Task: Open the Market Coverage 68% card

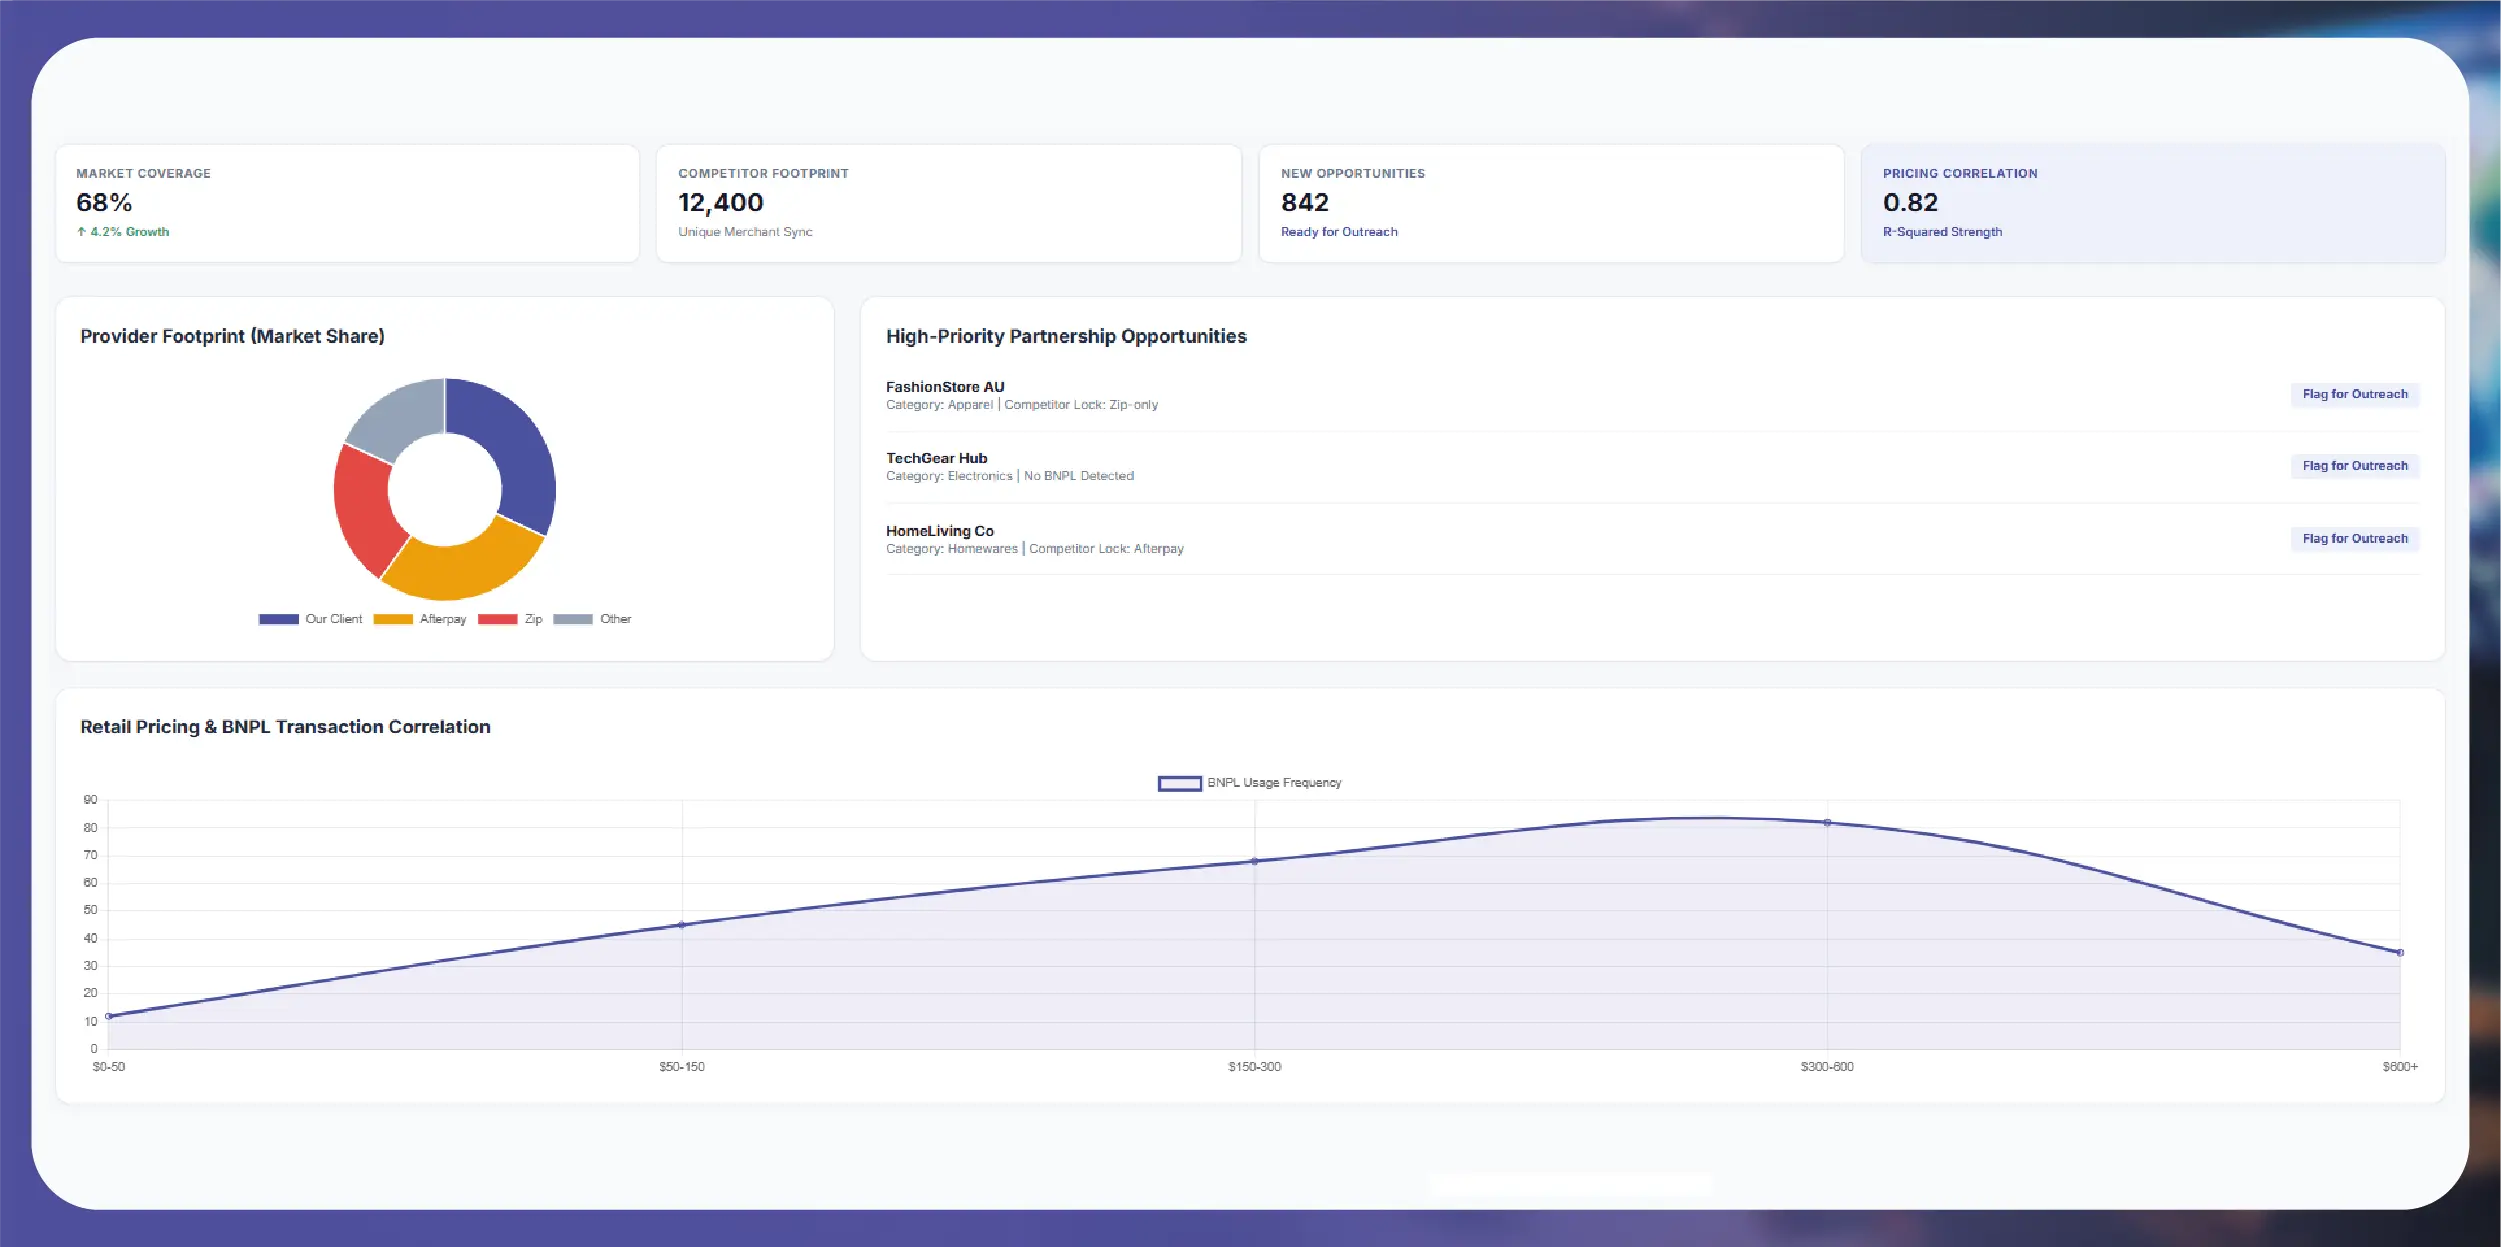Action: point(347,203)
